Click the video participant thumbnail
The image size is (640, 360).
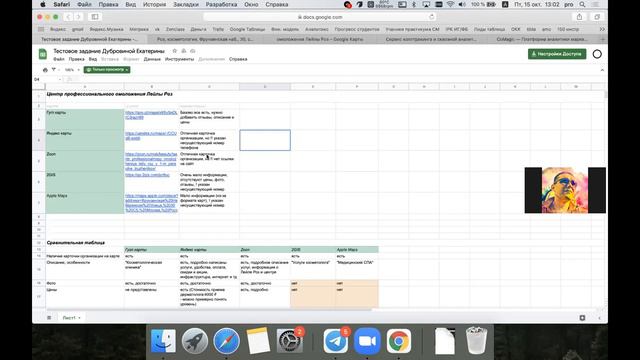(565, 190)
